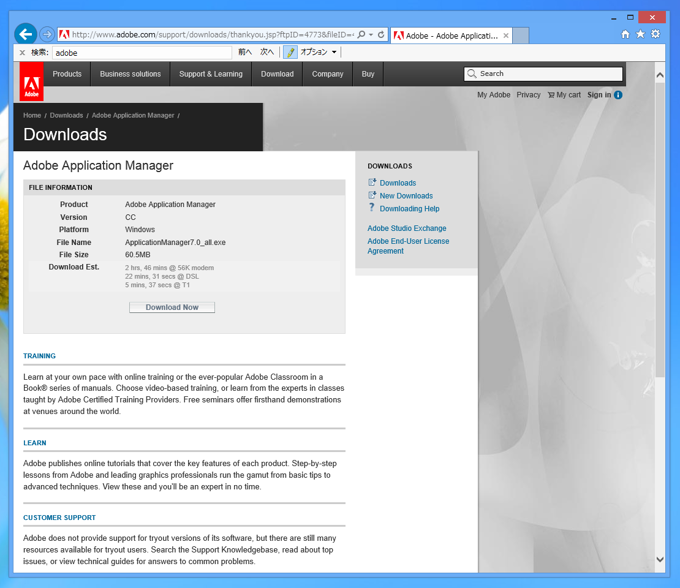
Task: Toggle the highlight matches pen icon
Action: coord(290,52)
